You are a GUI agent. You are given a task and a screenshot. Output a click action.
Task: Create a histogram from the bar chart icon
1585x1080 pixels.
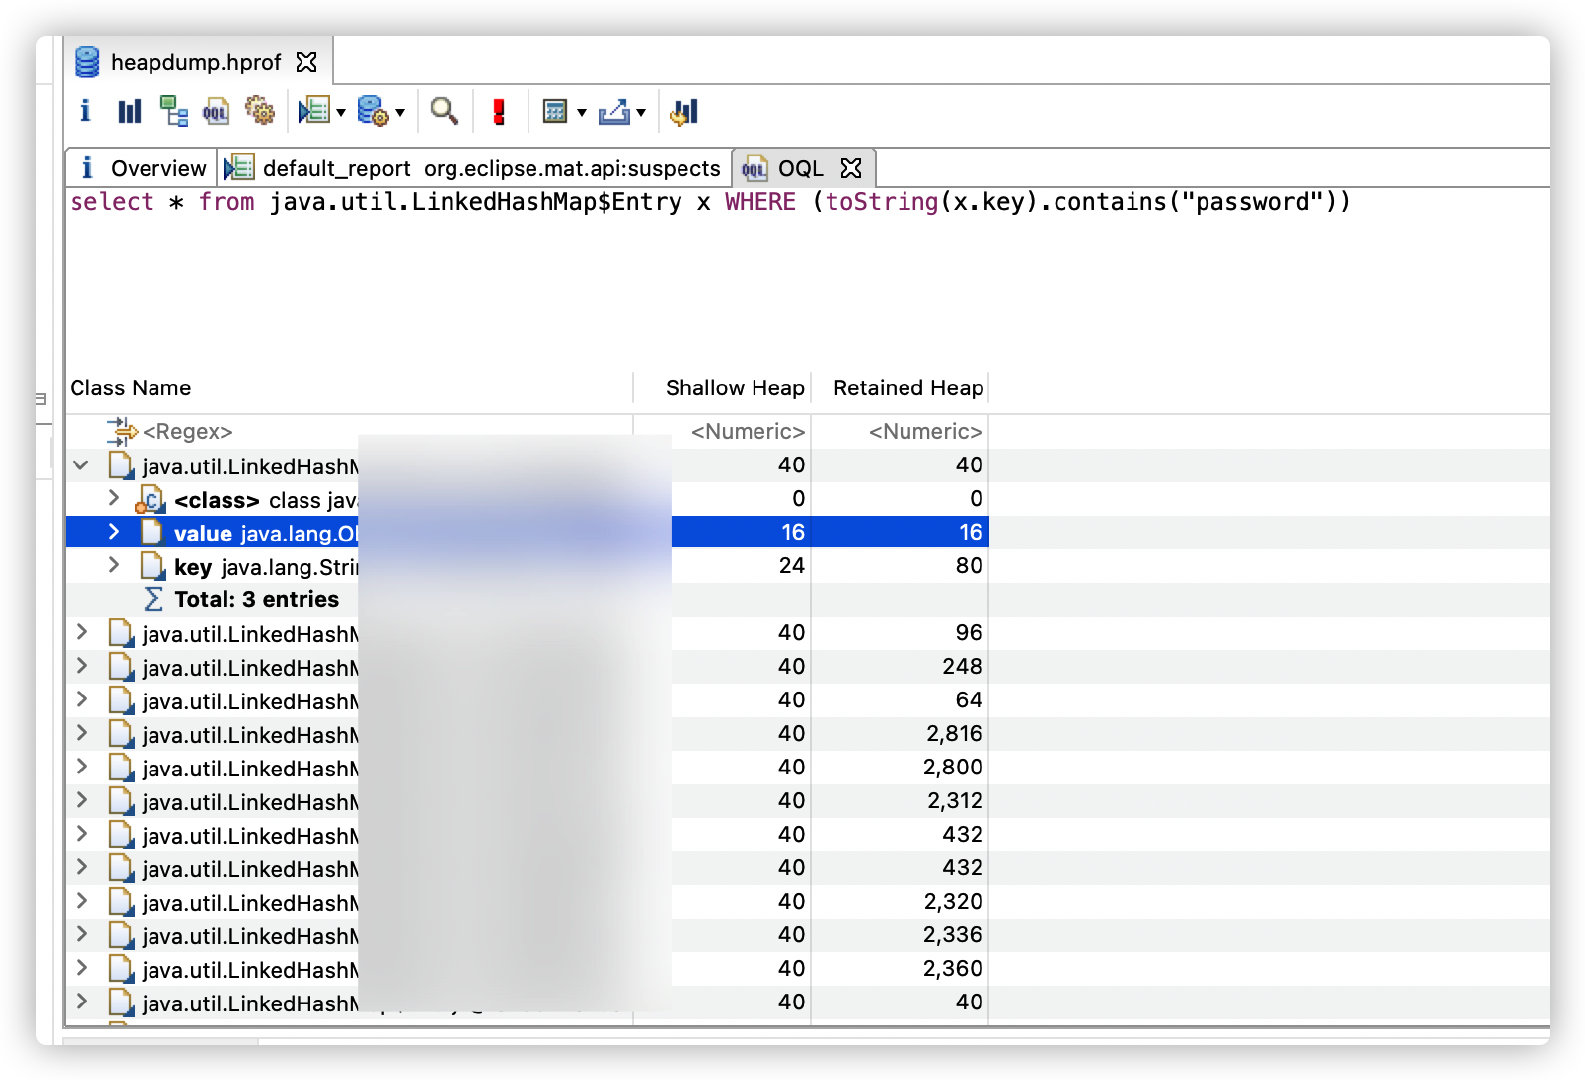pyautogui.click(x=130, y=111)
